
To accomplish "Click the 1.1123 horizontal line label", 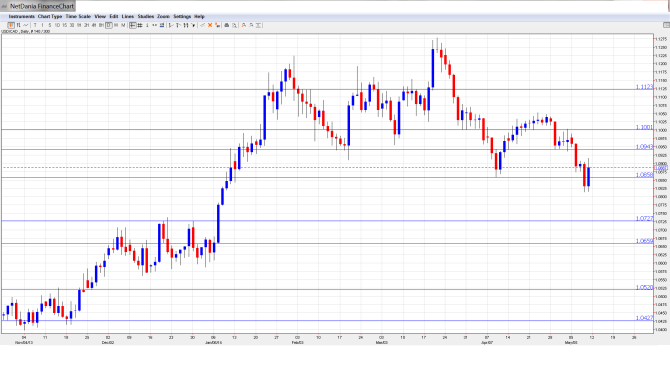I will click(x=644, y=87).
